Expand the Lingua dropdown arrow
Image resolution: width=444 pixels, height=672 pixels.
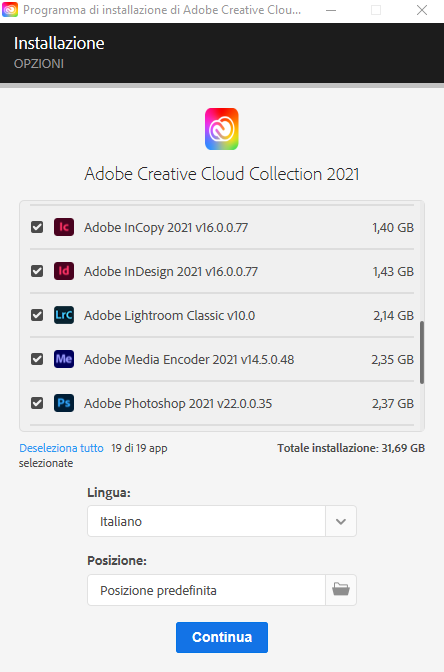click(x=341, y=521)
